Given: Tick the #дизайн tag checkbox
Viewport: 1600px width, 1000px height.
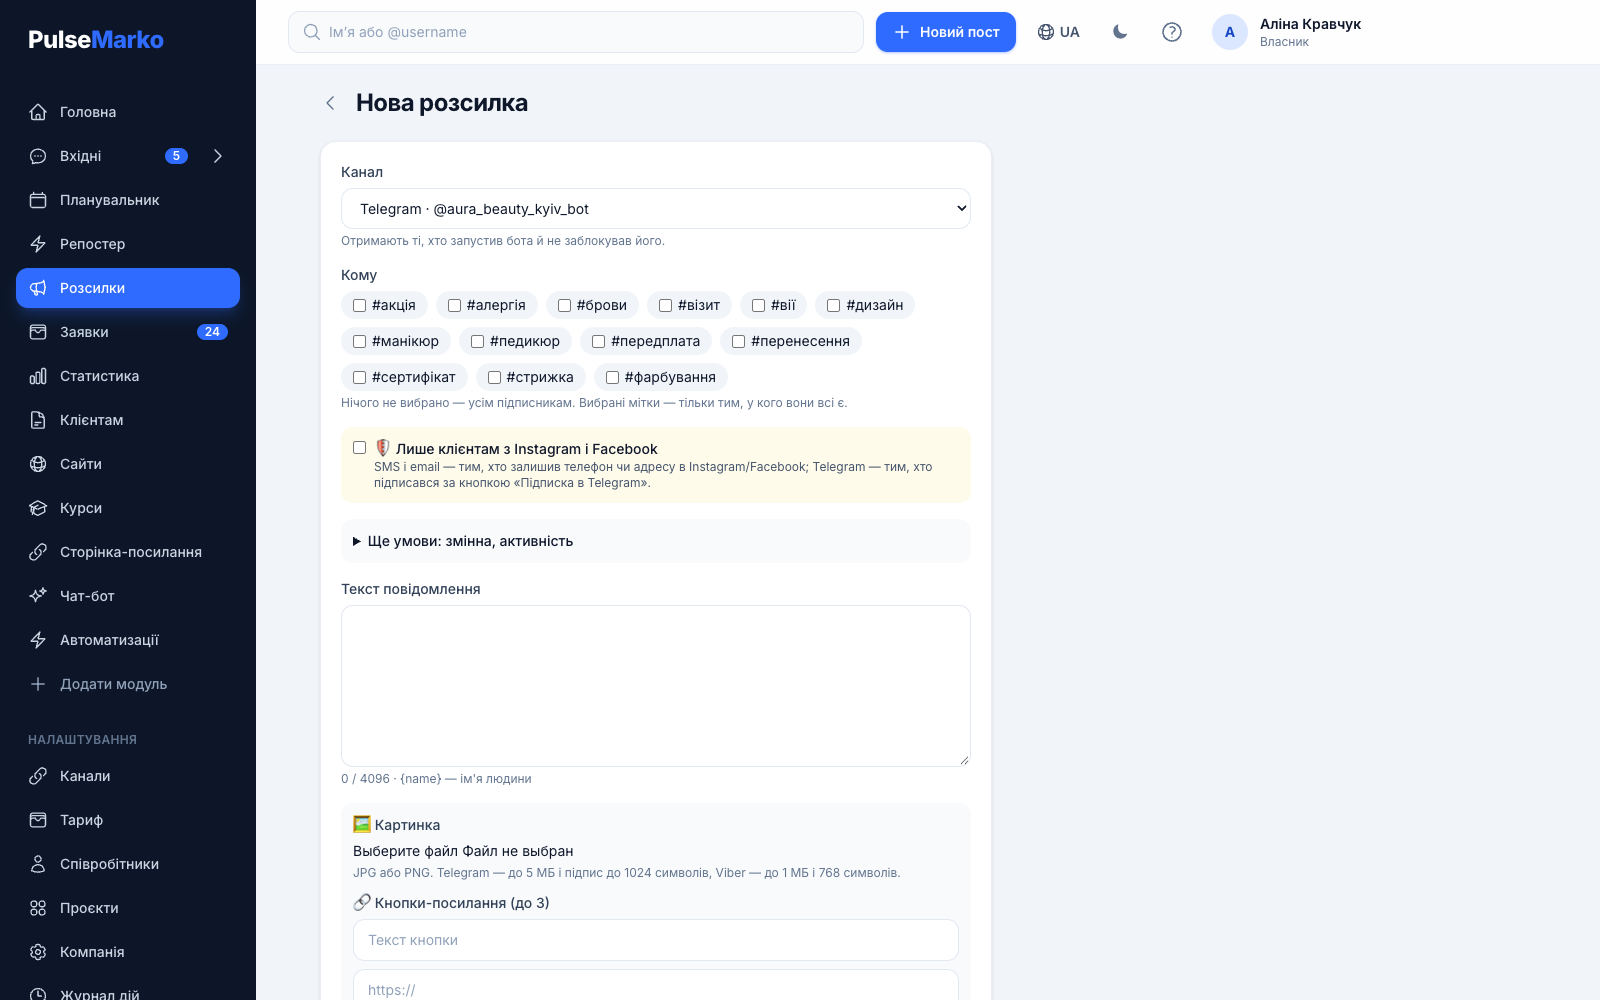Looking at the screenshot, I should click(833, 305).
